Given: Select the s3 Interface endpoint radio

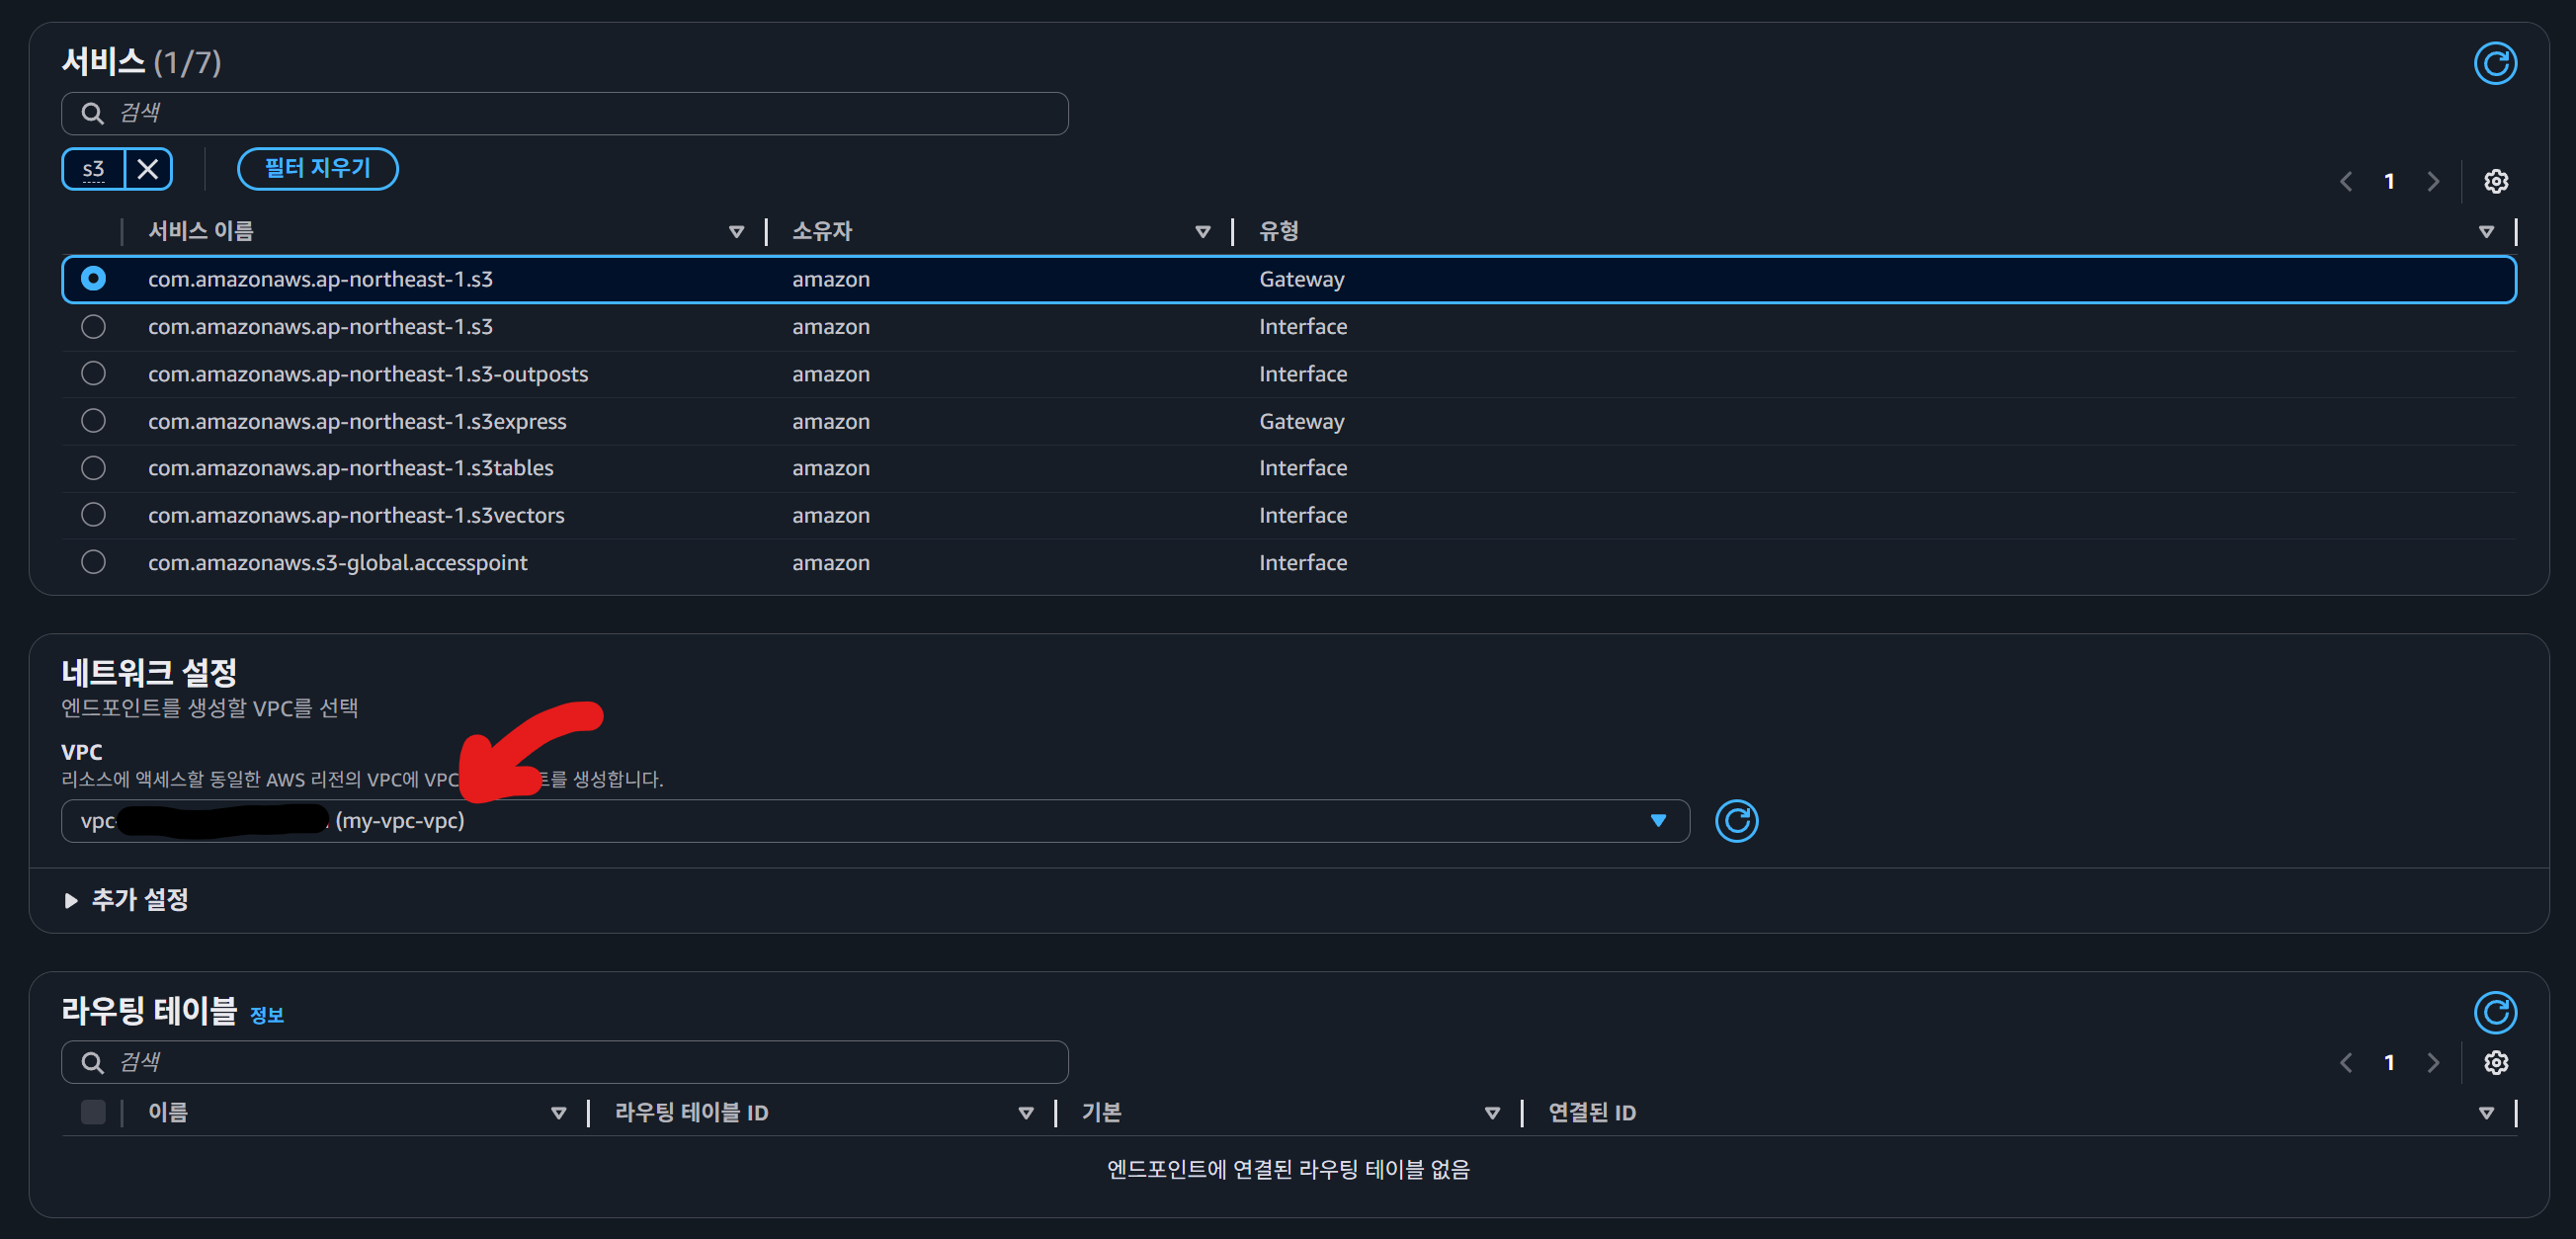Looking at the screenshot, I should [x=93, y=326].
